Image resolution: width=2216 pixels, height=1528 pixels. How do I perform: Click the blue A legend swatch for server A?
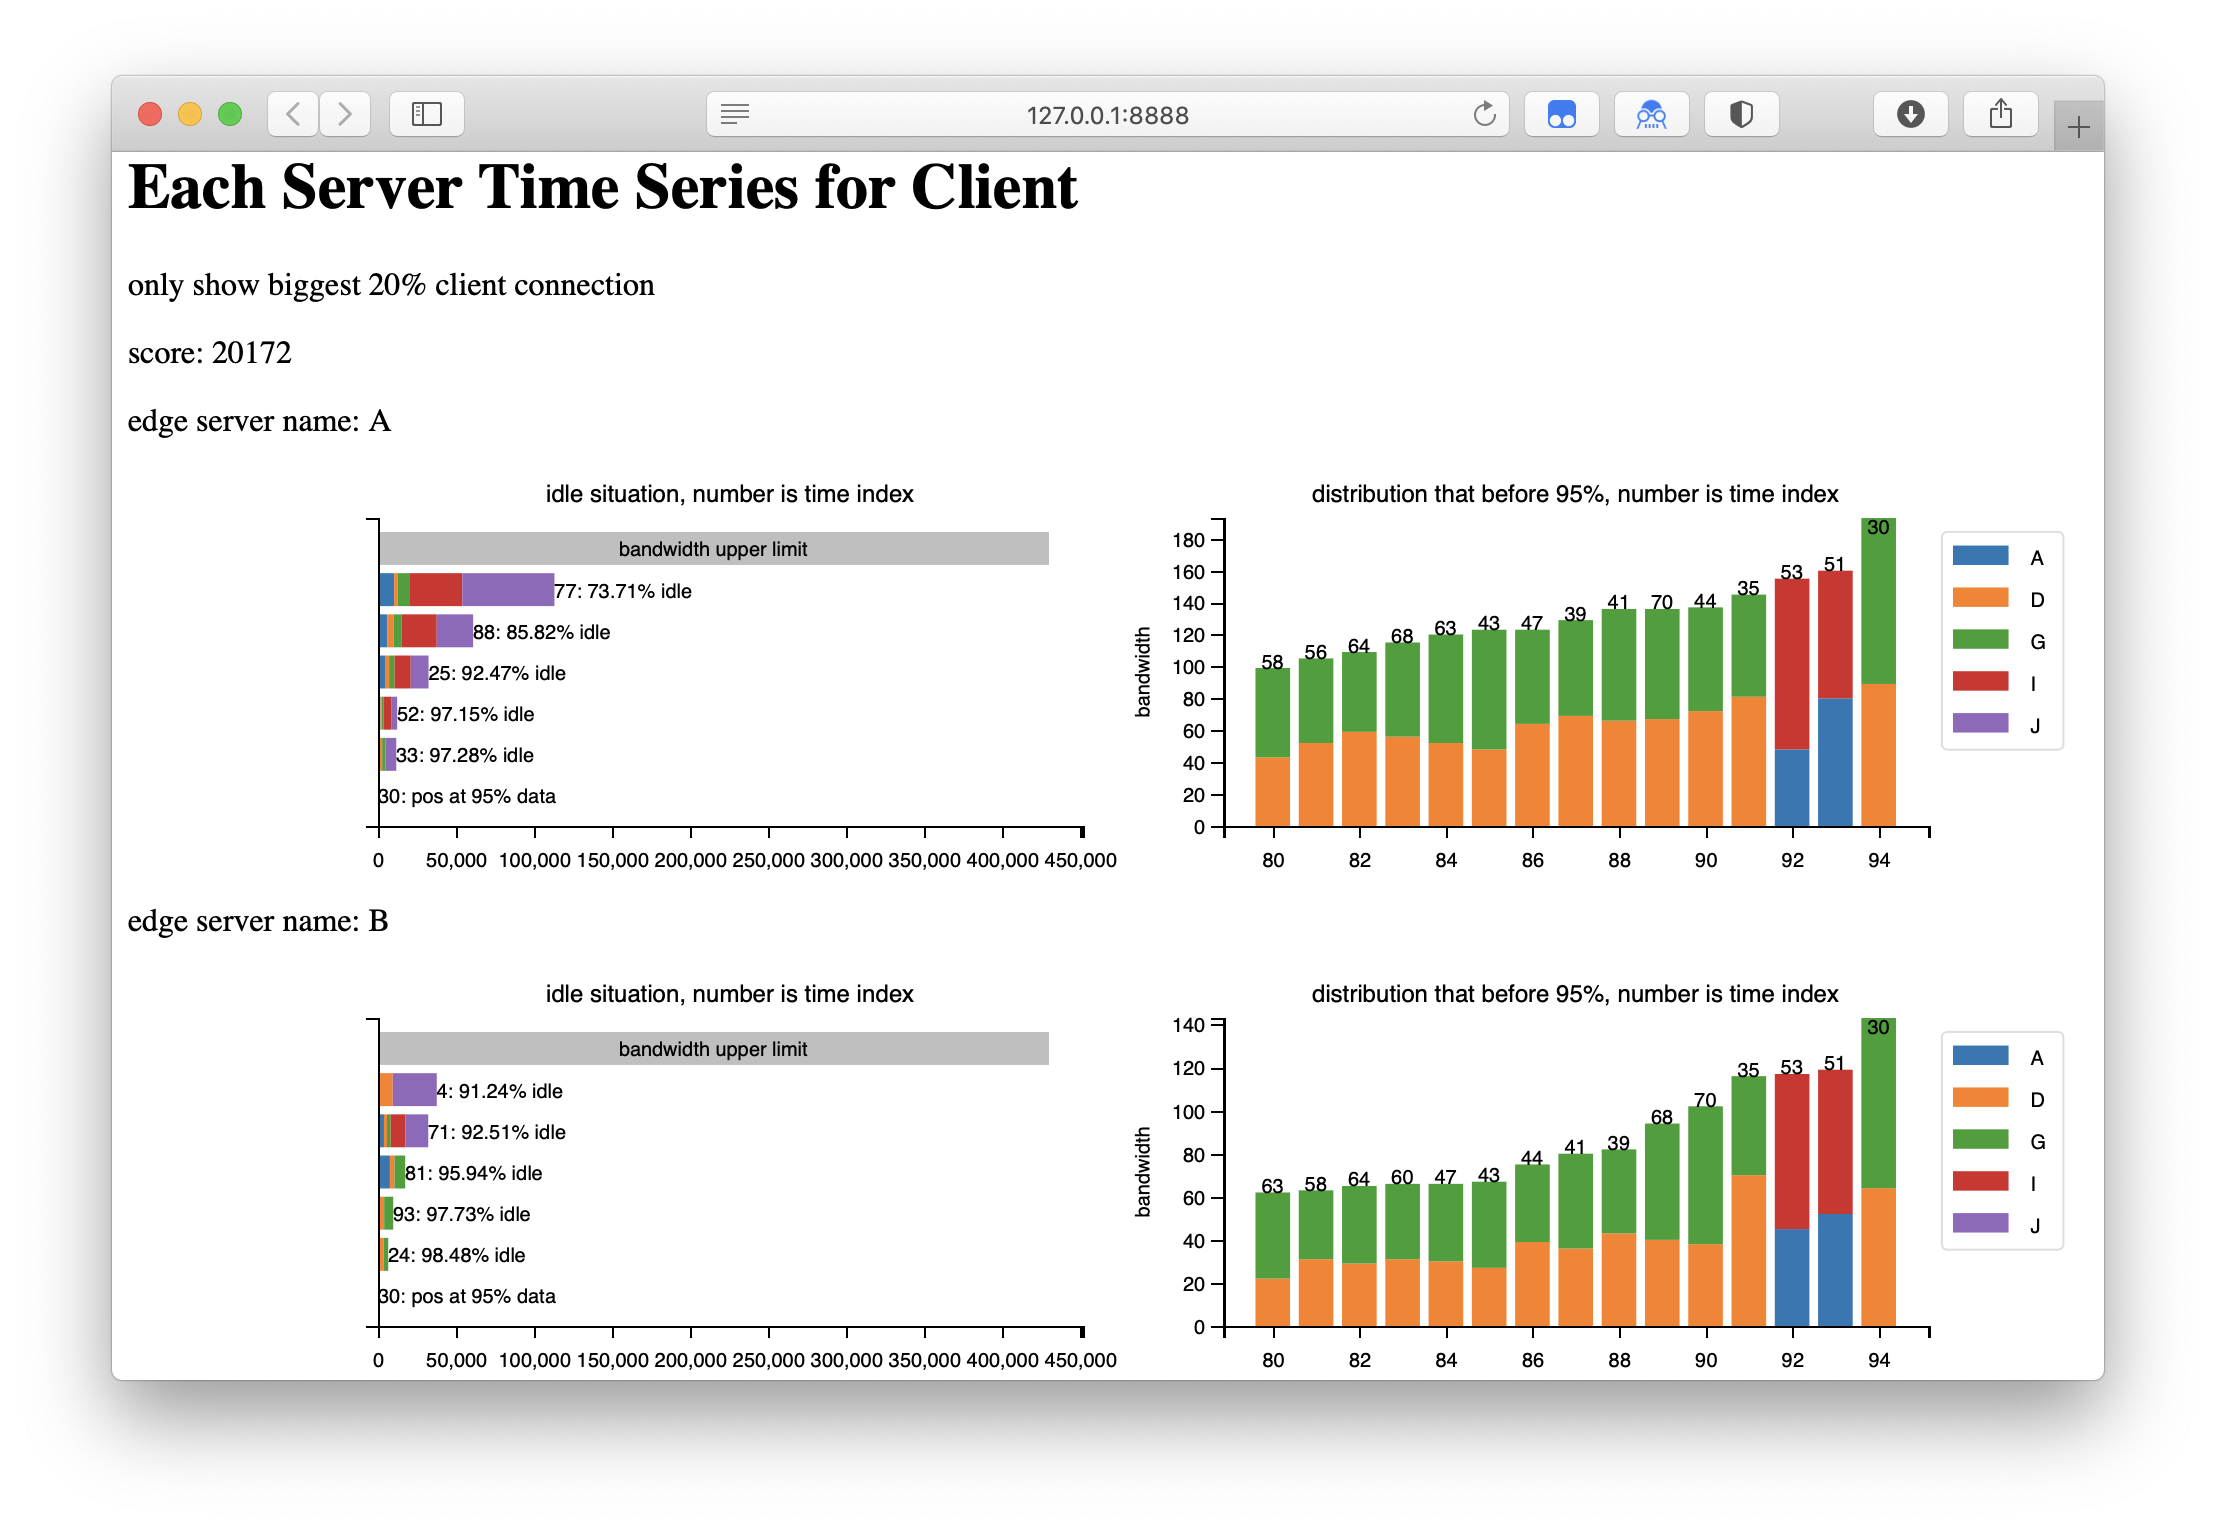[x=1980, y=556]
